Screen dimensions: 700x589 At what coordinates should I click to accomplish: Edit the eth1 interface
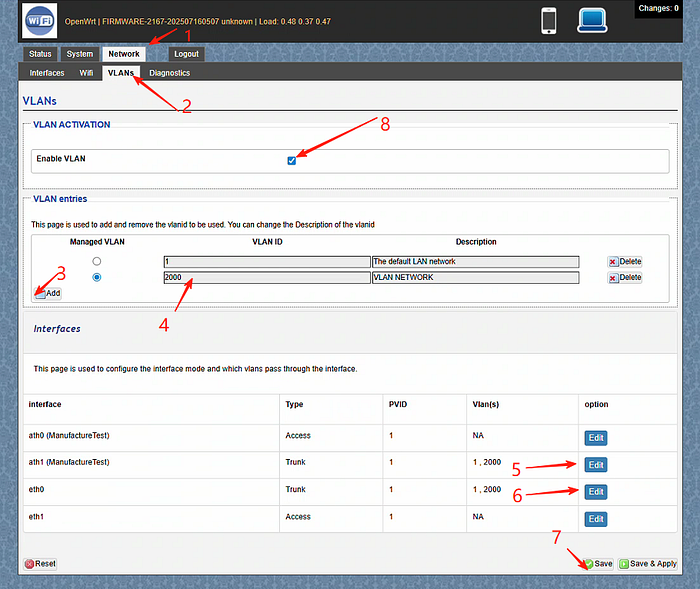coord(596,519)
